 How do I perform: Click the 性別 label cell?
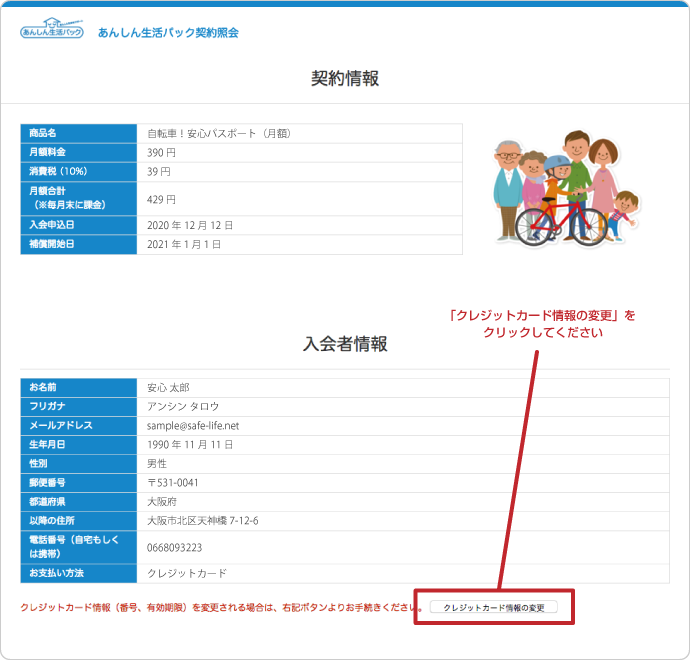pos(79,464)
